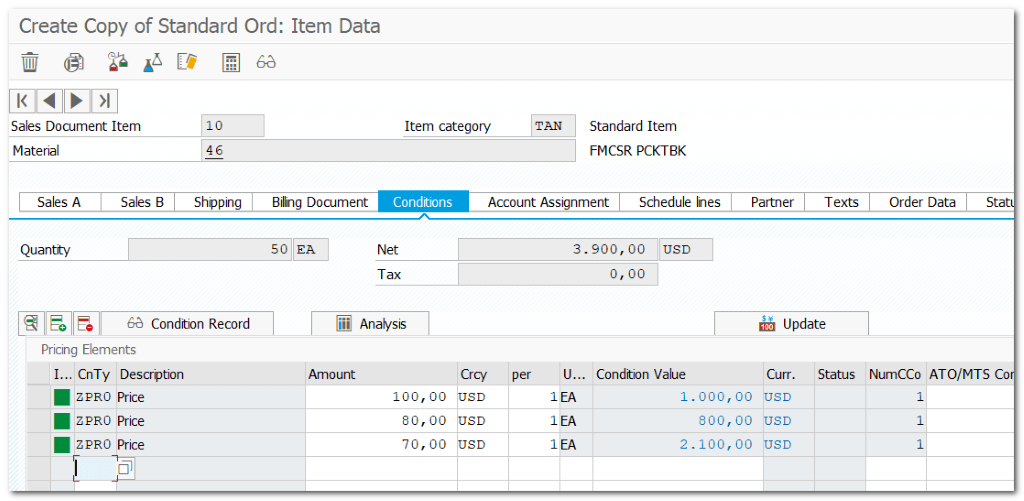Click the trash can delete icon
This screenshot has width=1024, height=501.
(x=30, y=62)
